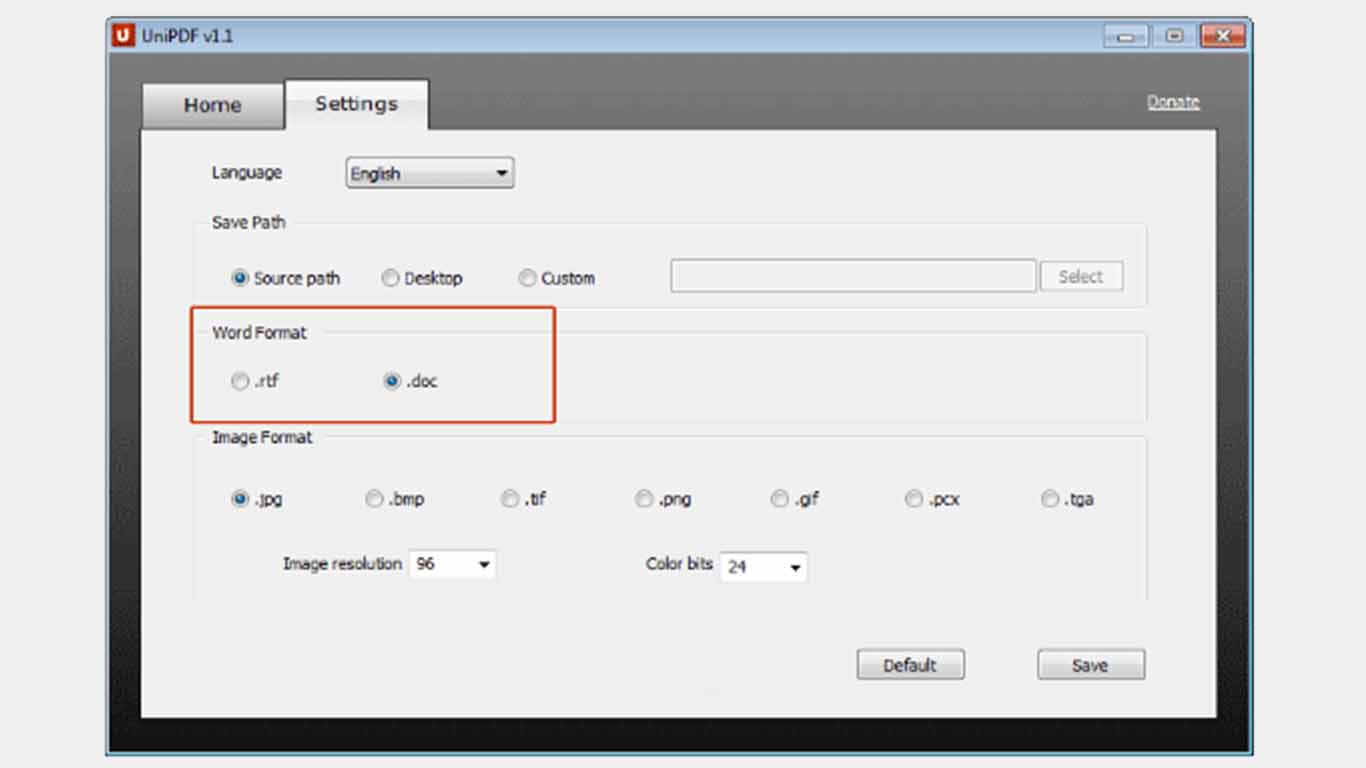Click the Language label text

pyautogui.click(x=246, y=172)
